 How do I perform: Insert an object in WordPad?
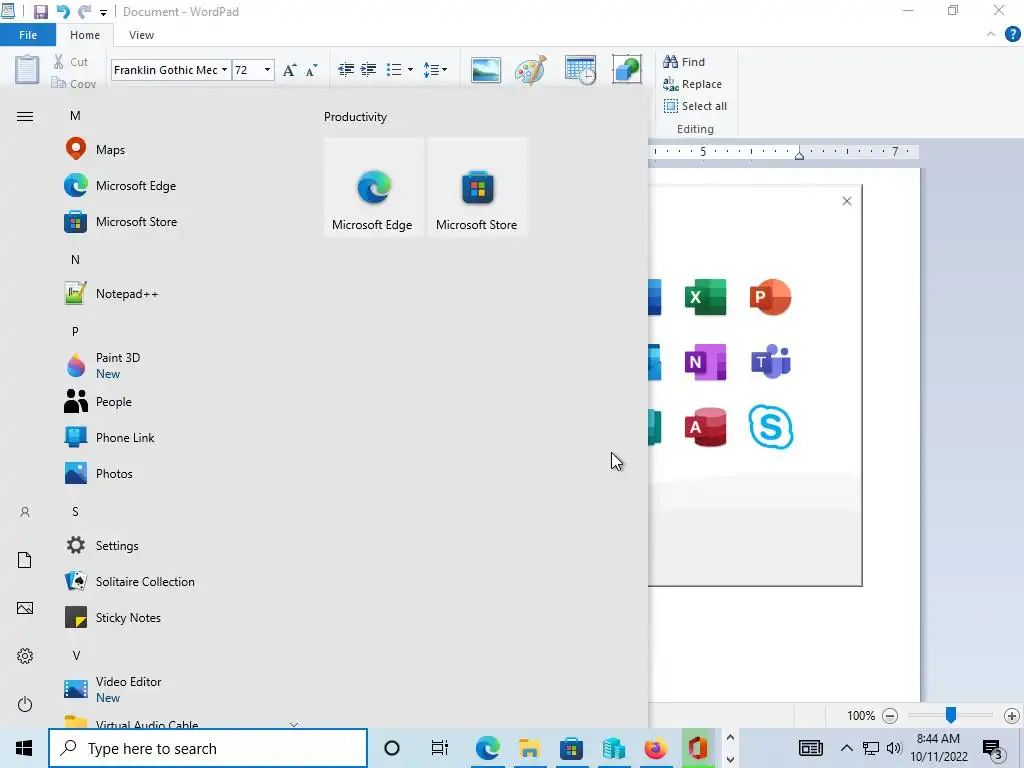[x=627, y=69]
